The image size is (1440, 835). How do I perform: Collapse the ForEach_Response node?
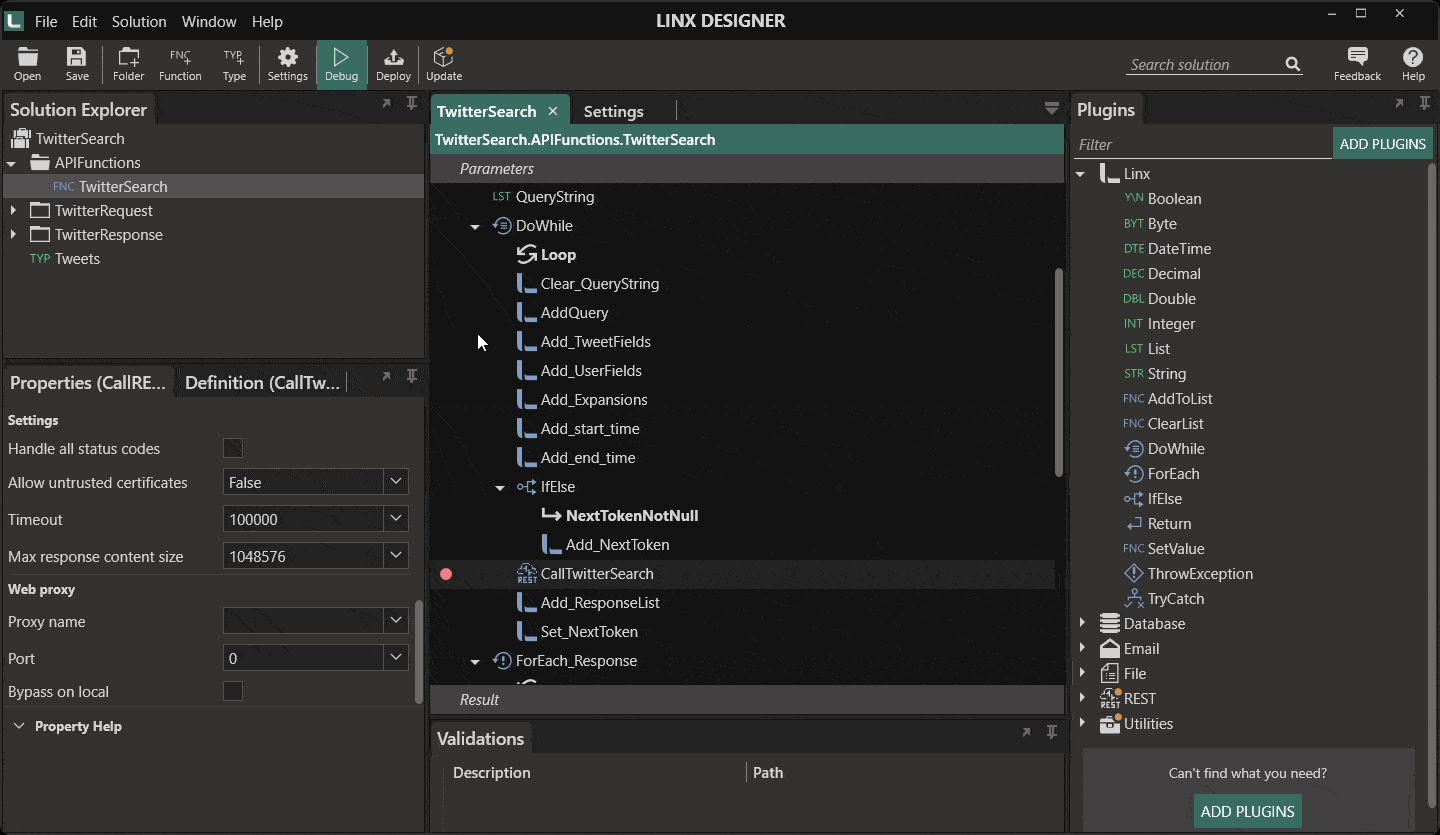click(x=475, y=661)
